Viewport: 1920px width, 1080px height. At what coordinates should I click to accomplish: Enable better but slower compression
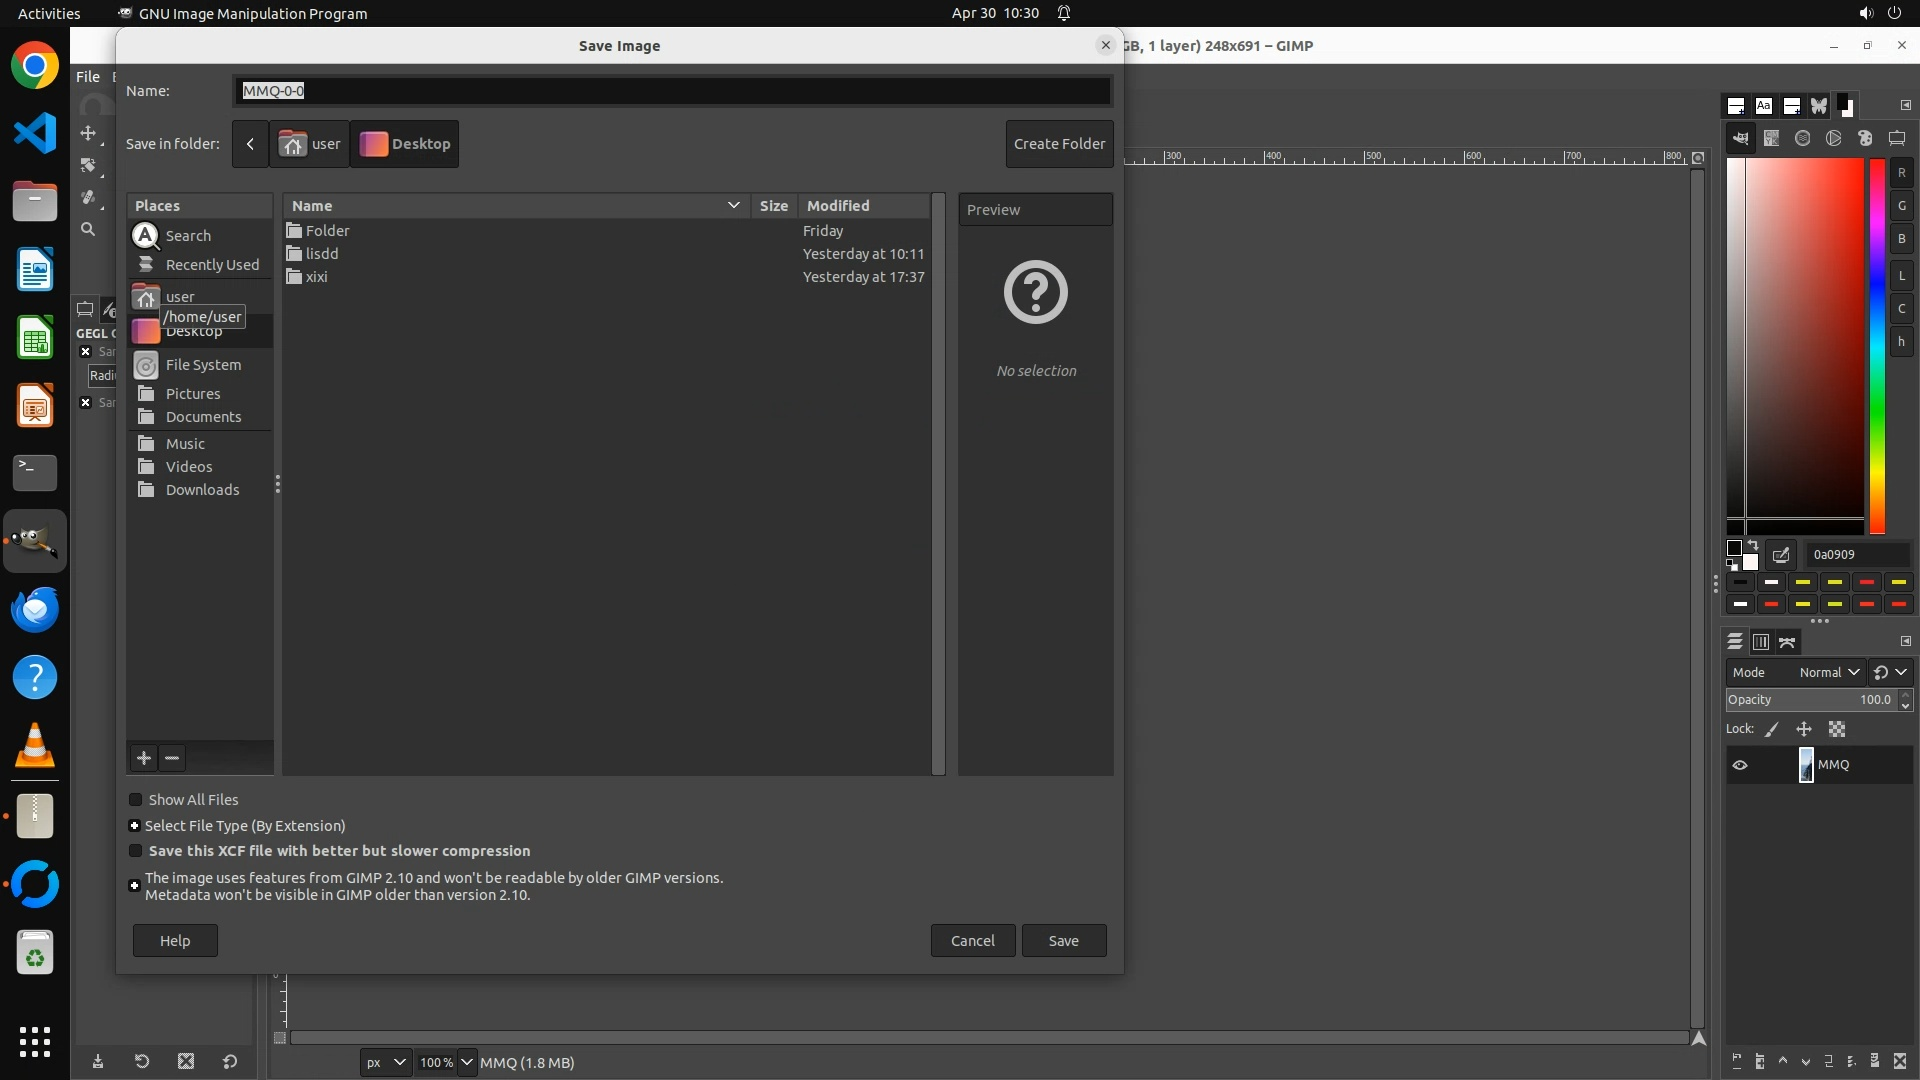click(136, 851)
